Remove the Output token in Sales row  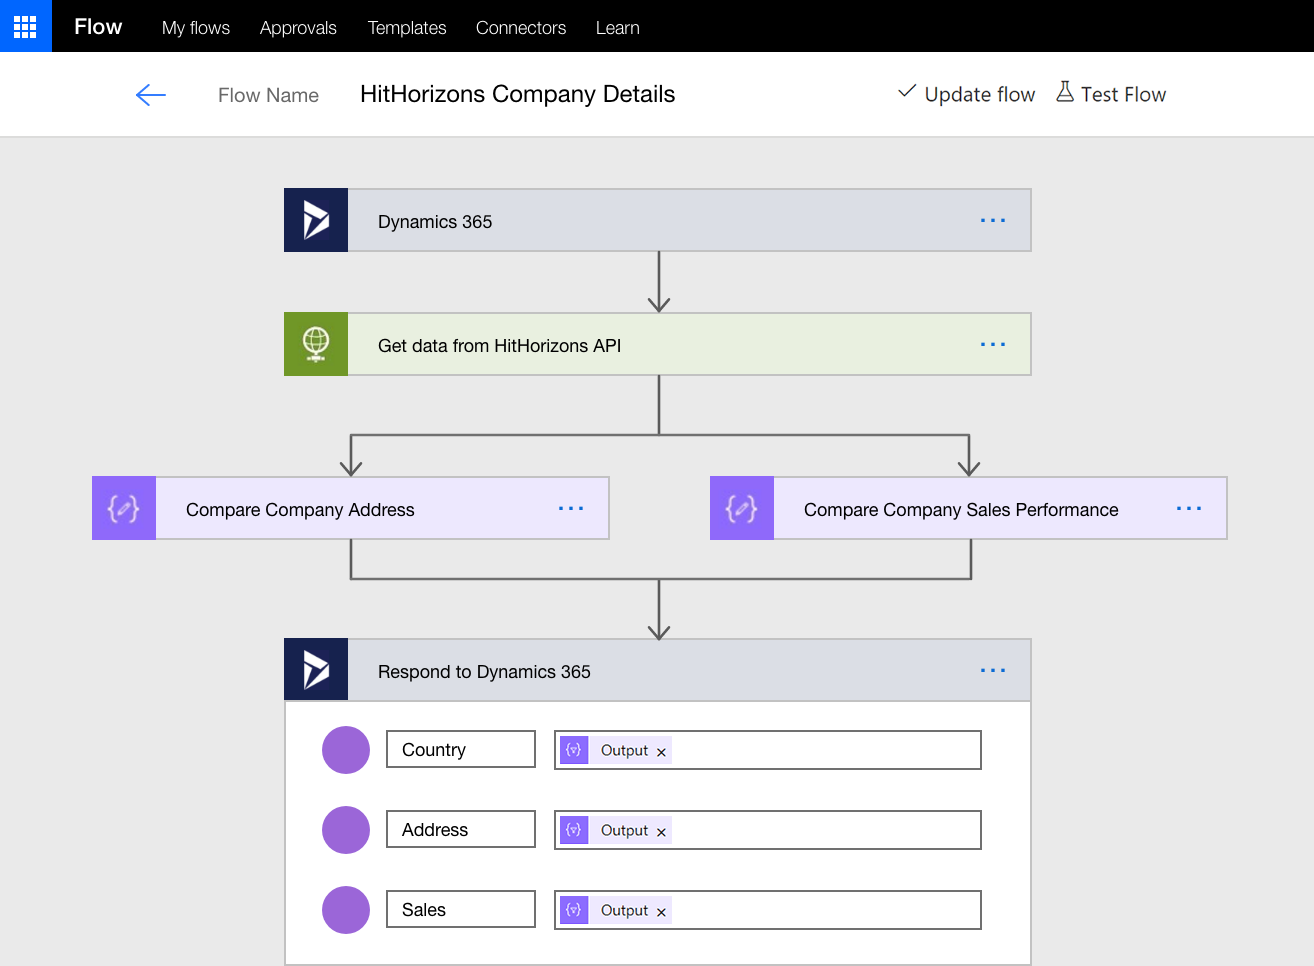[x=661, y=912]
